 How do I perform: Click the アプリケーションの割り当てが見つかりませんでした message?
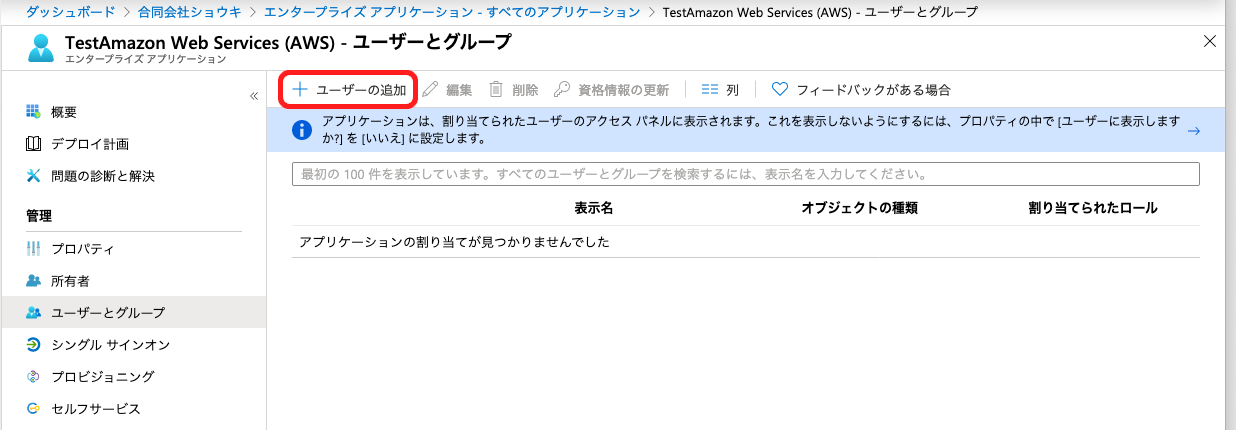tap(454, 243)
